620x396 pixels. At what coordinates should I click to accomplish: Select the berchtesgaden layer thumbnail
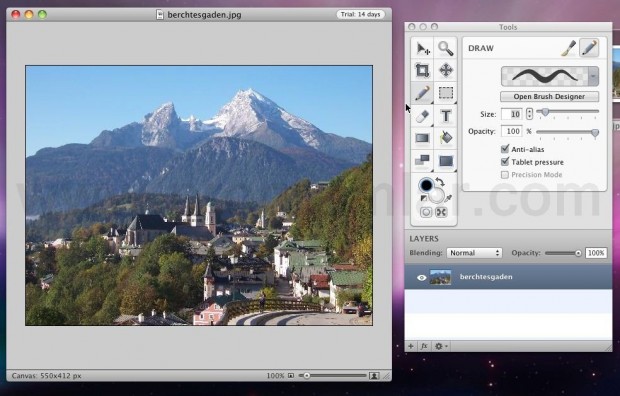440,277
